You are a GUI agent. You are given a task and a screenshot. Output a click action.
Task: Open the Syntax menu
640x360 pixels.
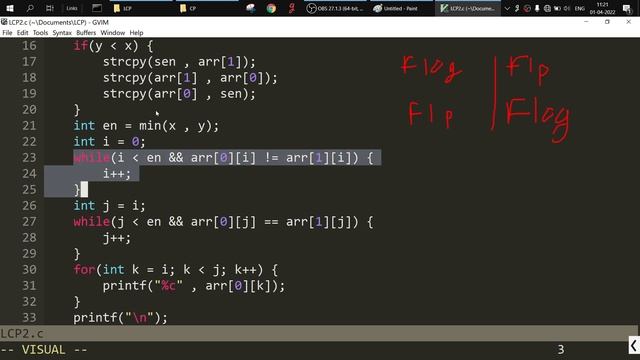coord(62,33)
